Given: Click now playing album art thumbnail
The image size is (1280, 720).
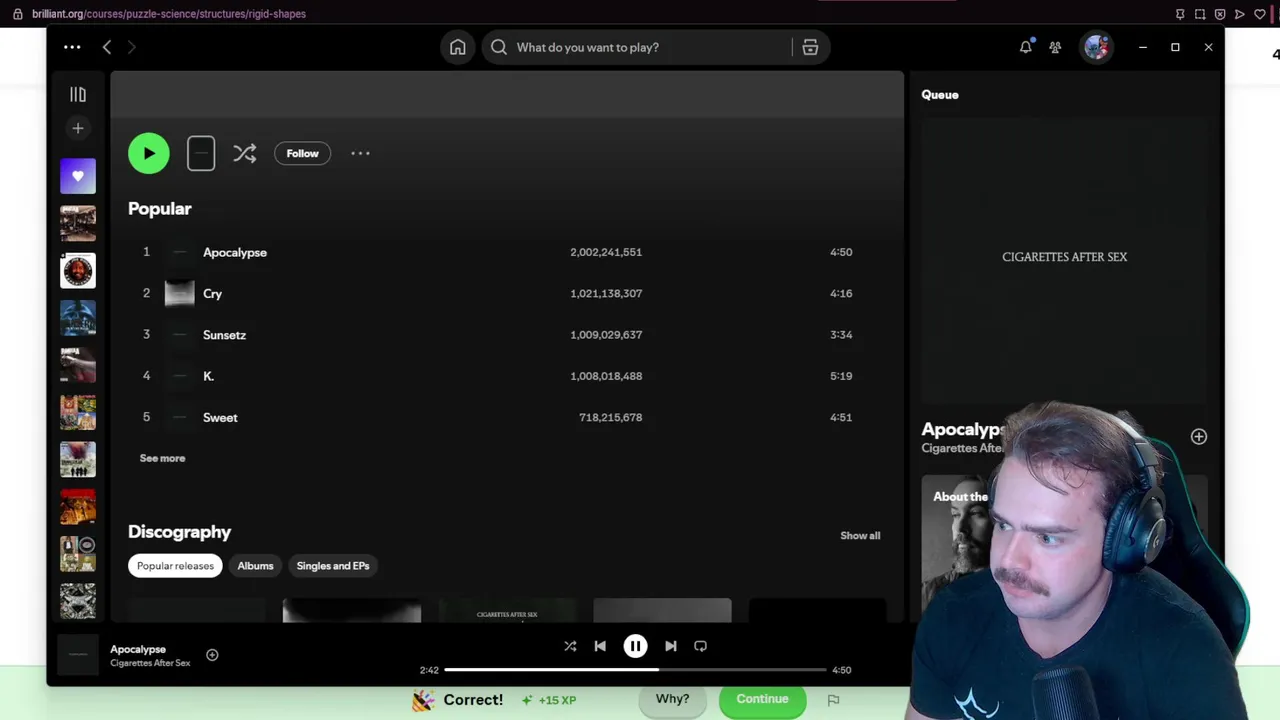Looking at the screenshot, I should pyautogui.click(x=78, y=655).
